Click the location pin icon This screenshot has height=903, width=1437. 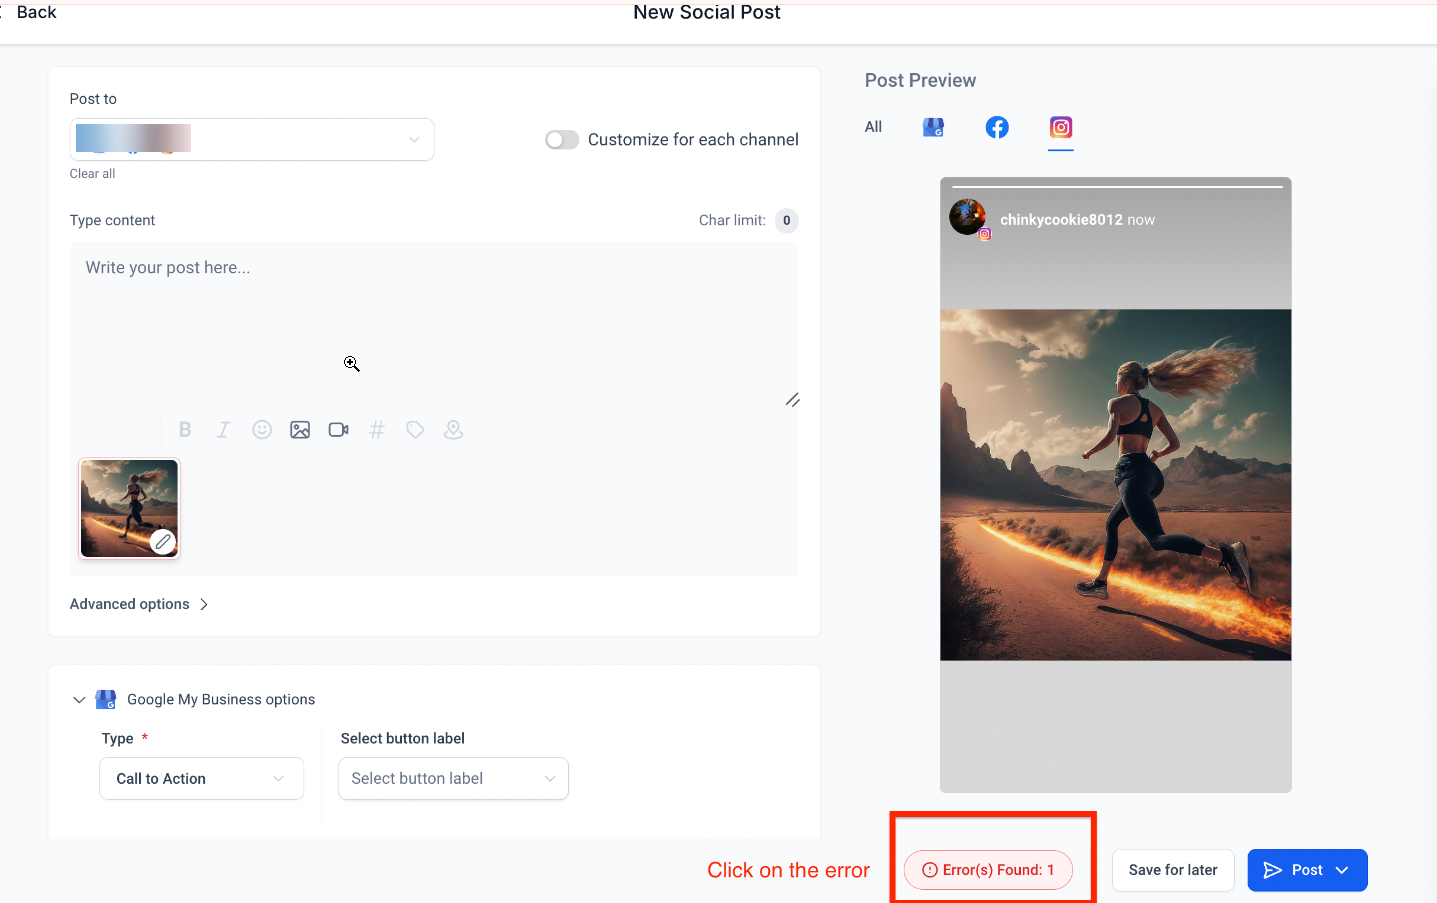pyautogui.click(x=454, y=429)
